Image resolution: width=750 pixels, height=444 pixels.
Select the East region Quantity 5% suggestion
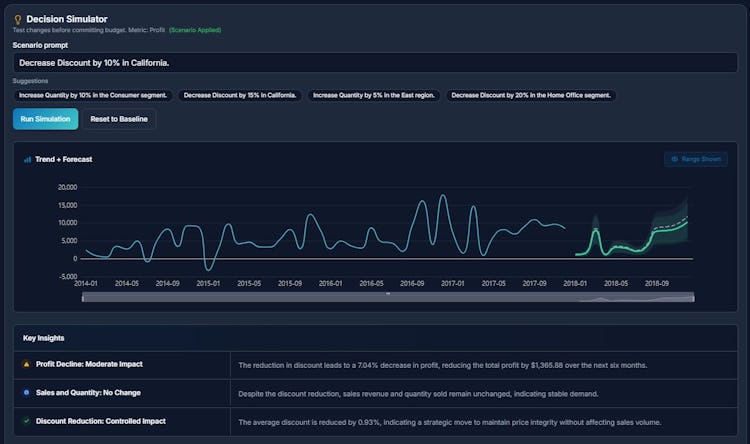[374, 95]
